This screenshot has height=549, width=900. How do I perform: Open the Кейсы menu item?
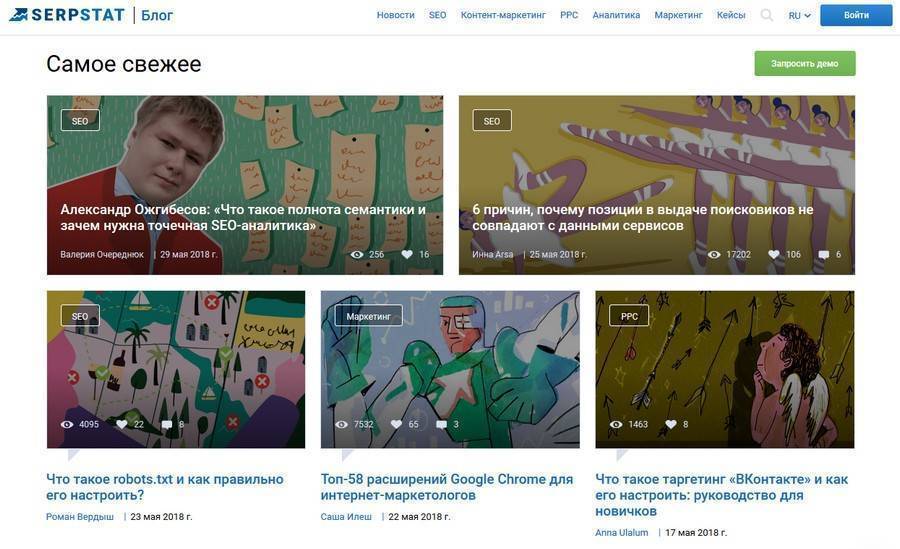click(x=731, y=15)
